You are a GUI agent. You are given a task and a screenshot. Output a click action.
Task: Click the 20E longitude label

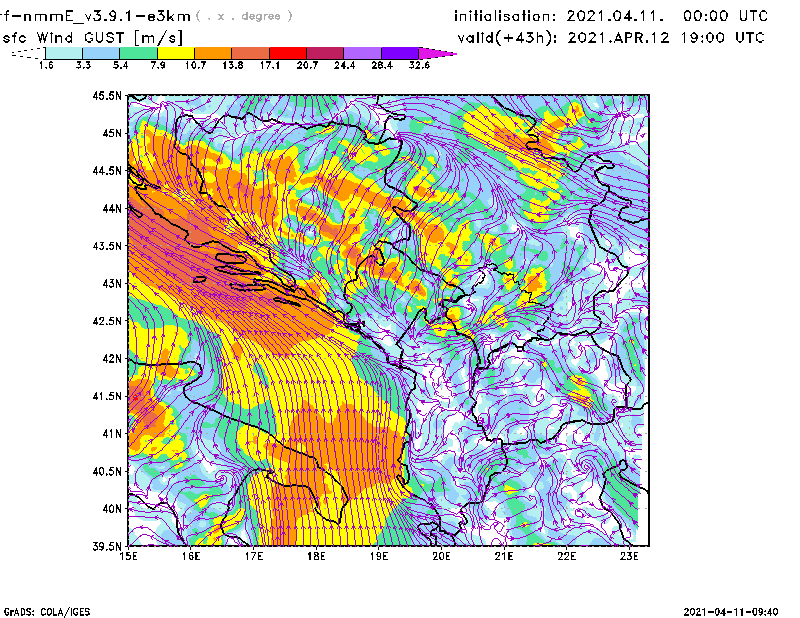[441, 556]
